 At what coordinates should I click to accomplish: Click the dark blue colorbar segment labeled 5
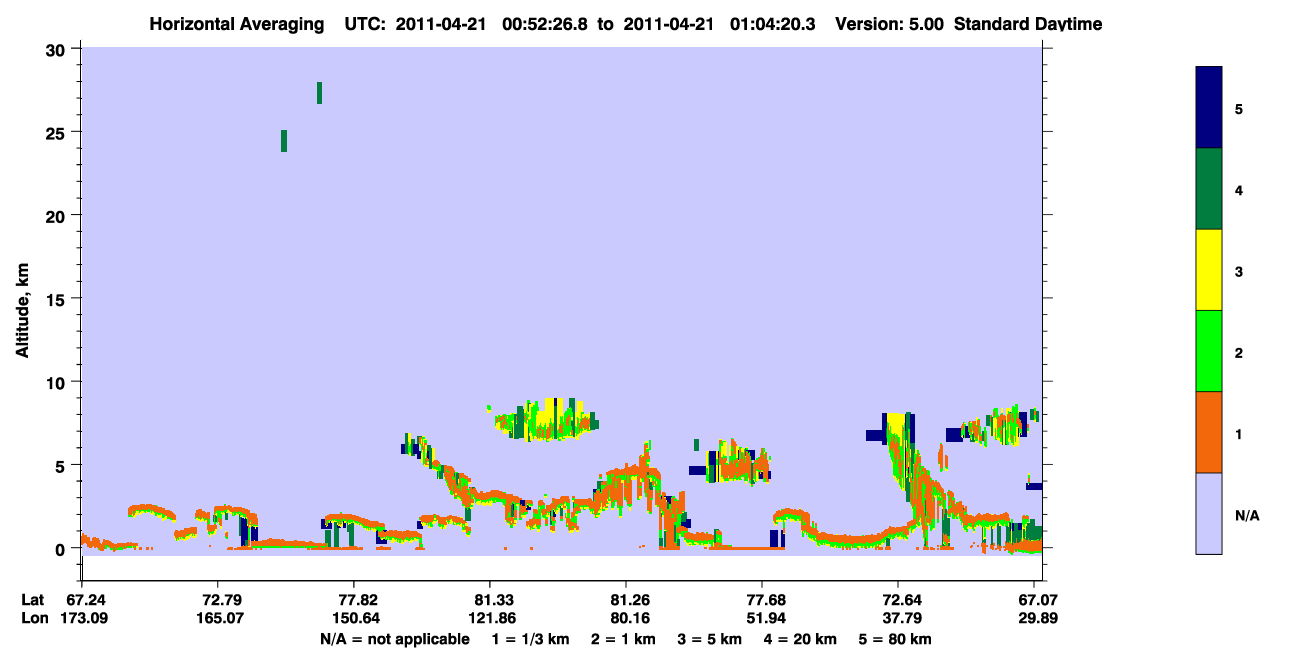pos(1209,108)
